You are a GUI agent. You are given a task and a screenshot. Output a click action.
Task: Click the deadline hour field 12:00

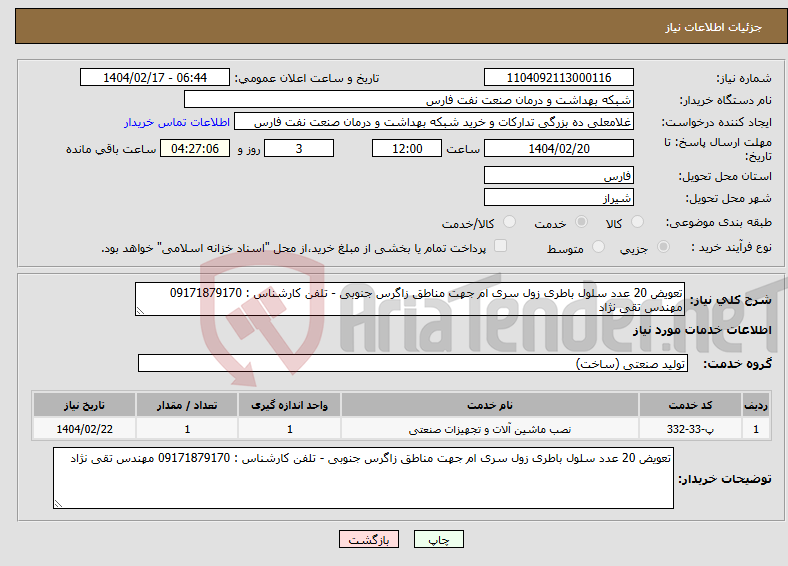pos(407,148)
